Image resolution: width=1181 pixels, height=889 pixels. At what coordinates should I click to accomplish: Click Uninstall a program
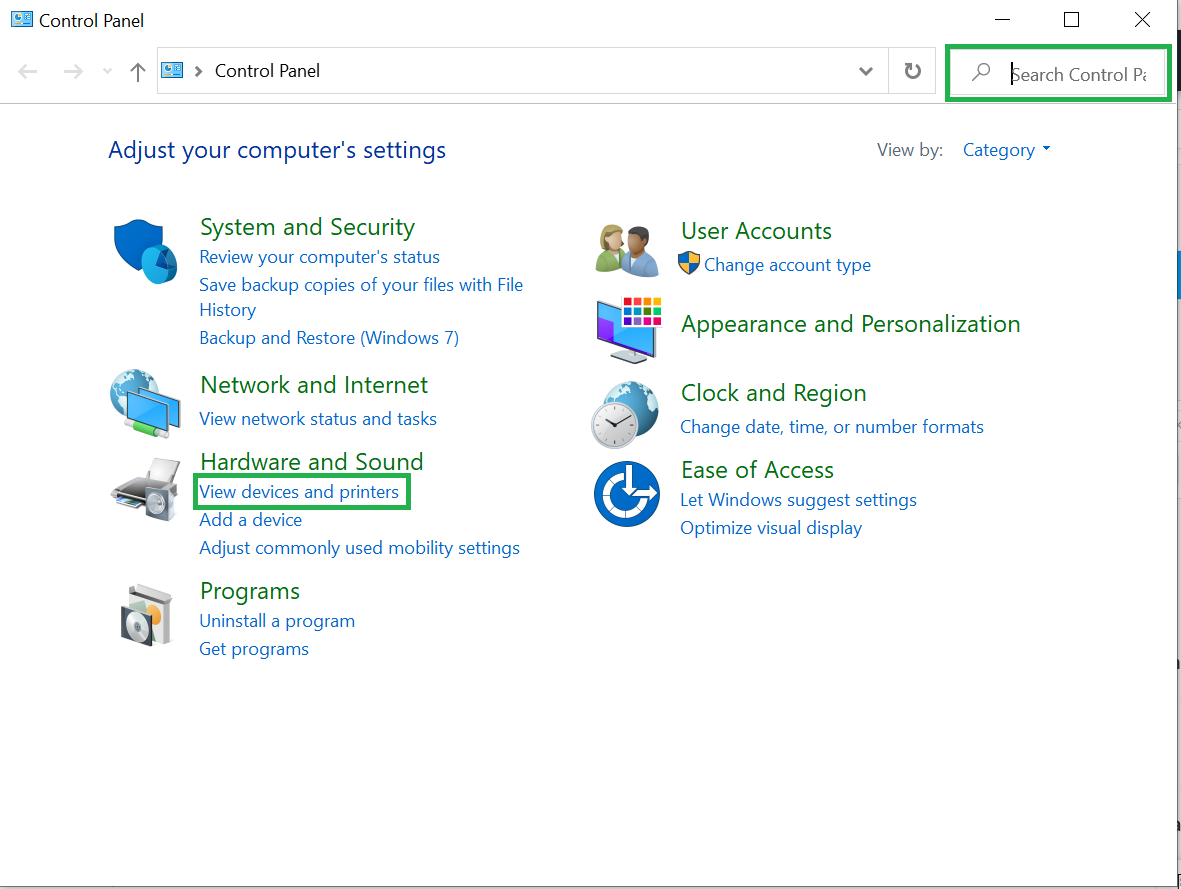click(x=277, y=621)
